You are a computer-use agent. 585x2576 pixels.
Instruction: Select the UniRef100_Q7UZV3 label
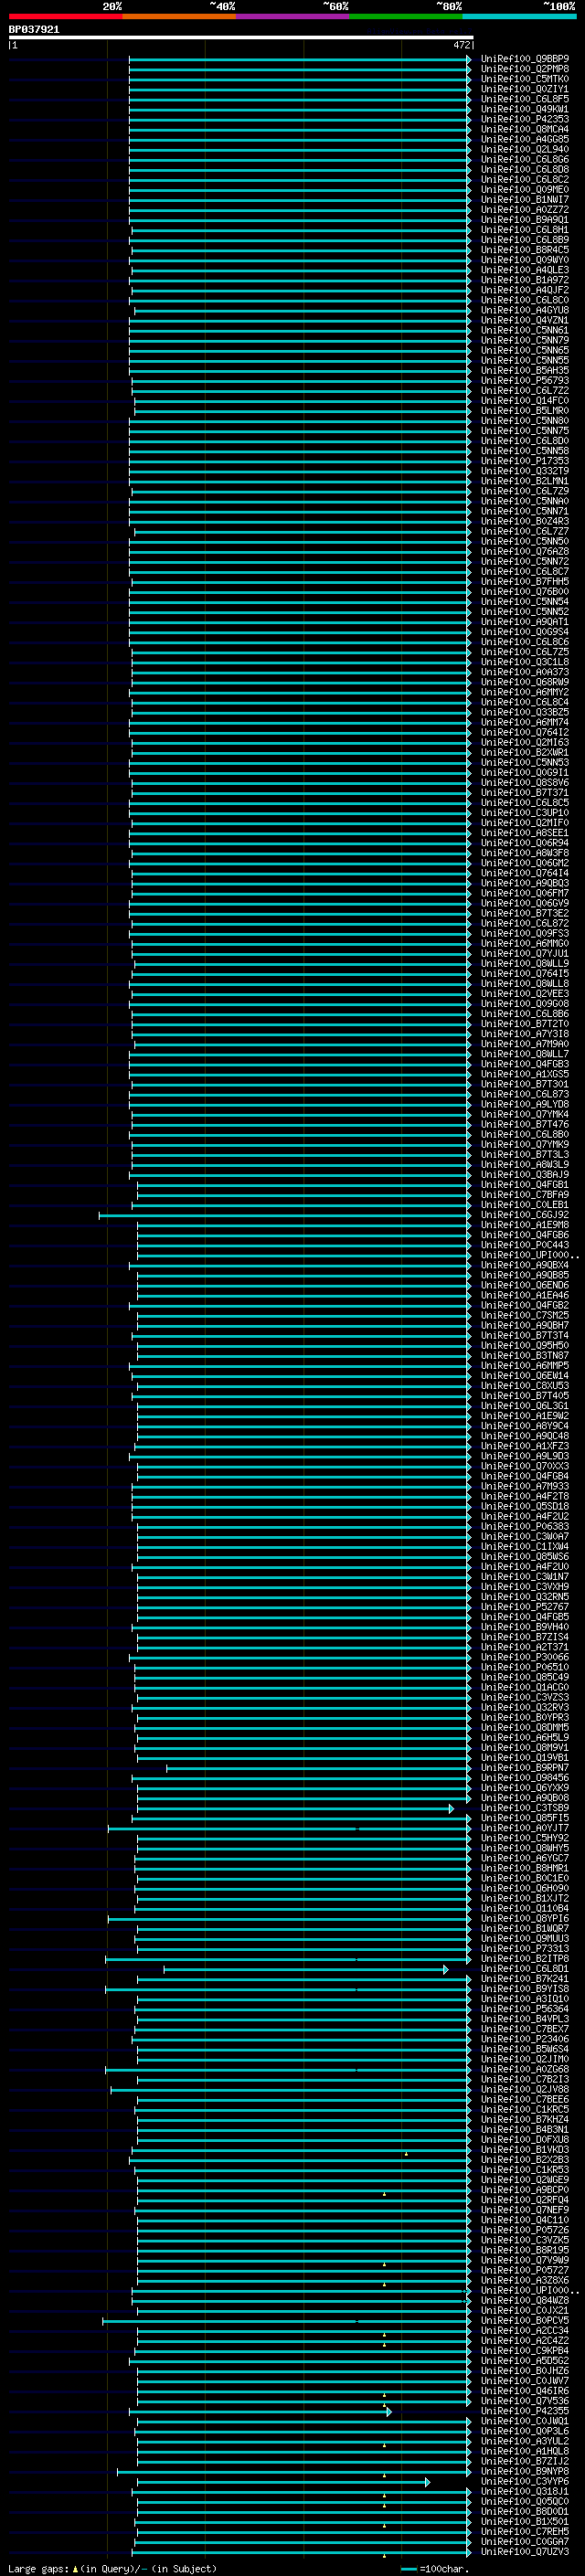pos(524,2552)
